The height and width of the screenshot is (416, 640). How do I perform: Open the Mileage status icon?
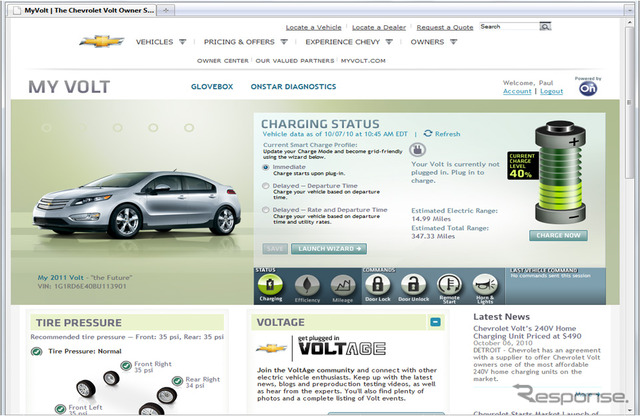coord(342,285)
